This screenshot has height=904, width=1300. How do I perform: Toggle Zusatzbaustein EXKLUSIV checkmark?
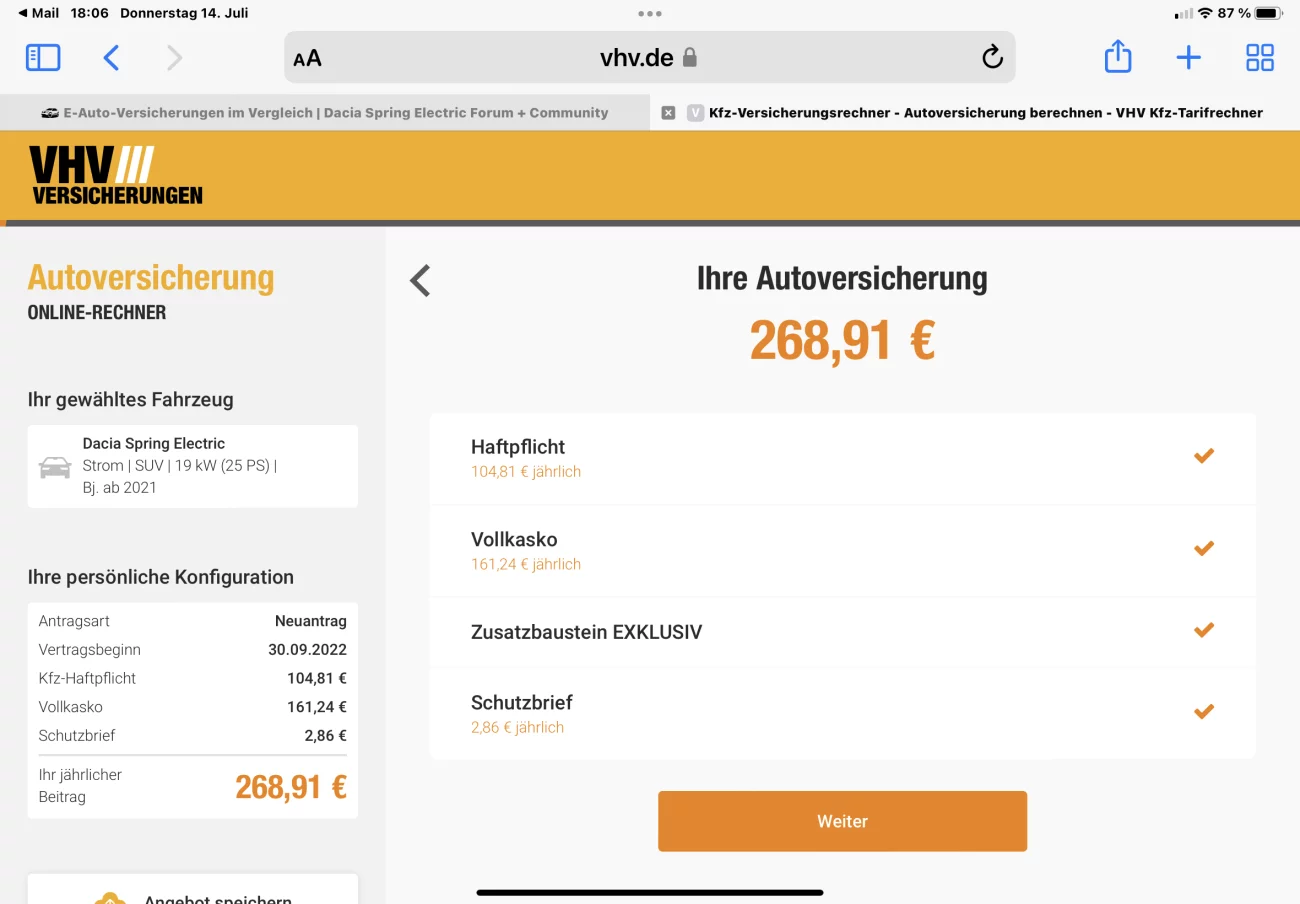click(x=1204, y=630)
